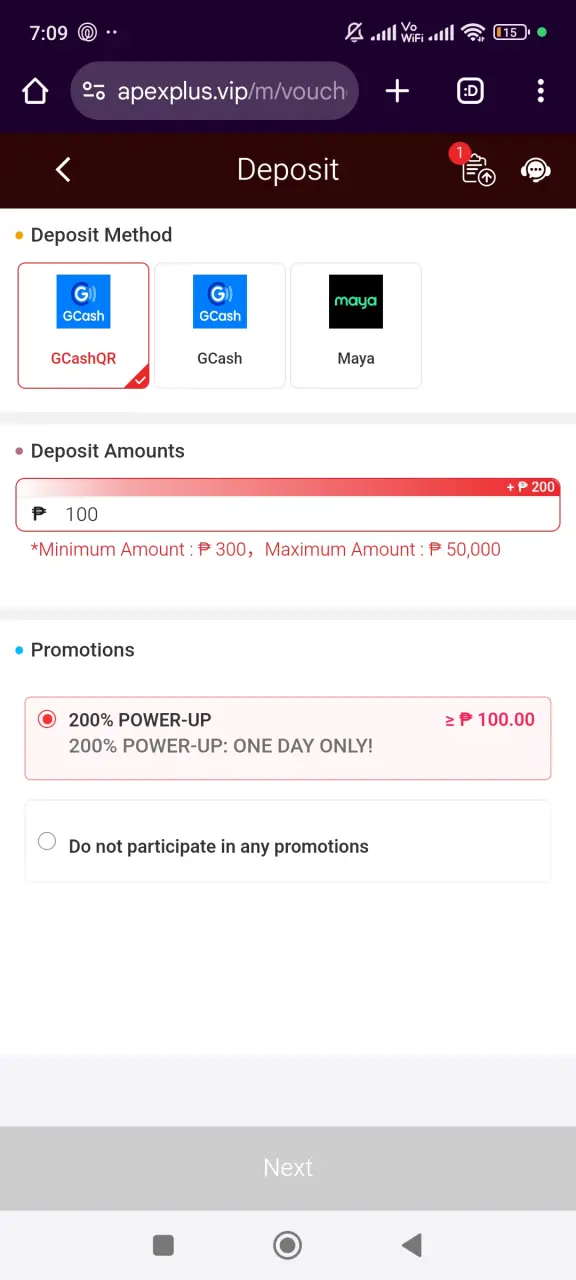Choose the GCash deposit method
576x1280 pixels.
pos(220,326)
